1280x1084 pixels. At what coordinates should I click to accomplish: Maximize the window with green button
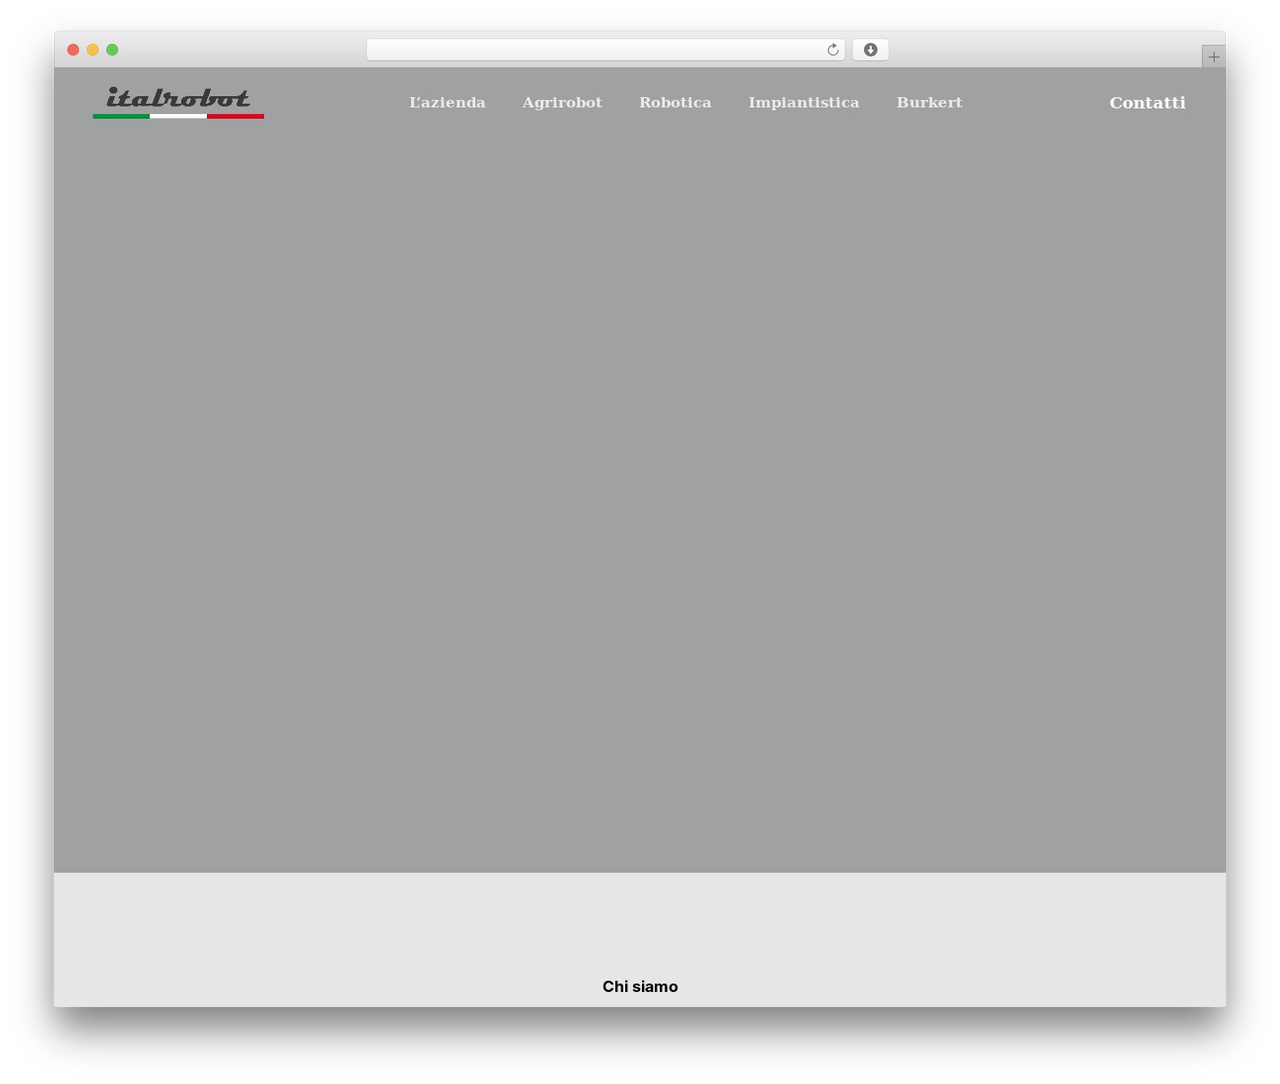112,50
